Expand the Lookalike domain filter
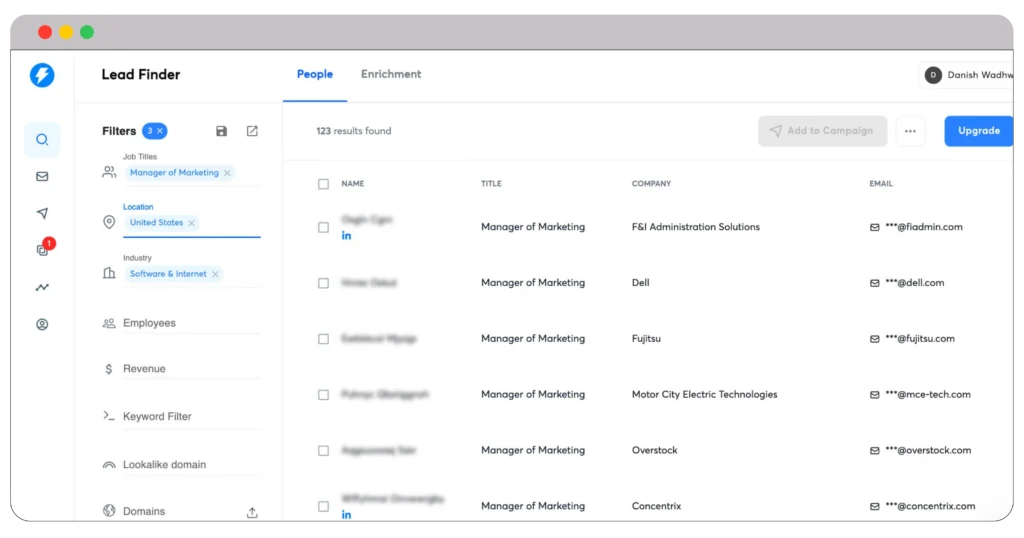The height and width of the screenshot is (538, 1024). (181, 465)
